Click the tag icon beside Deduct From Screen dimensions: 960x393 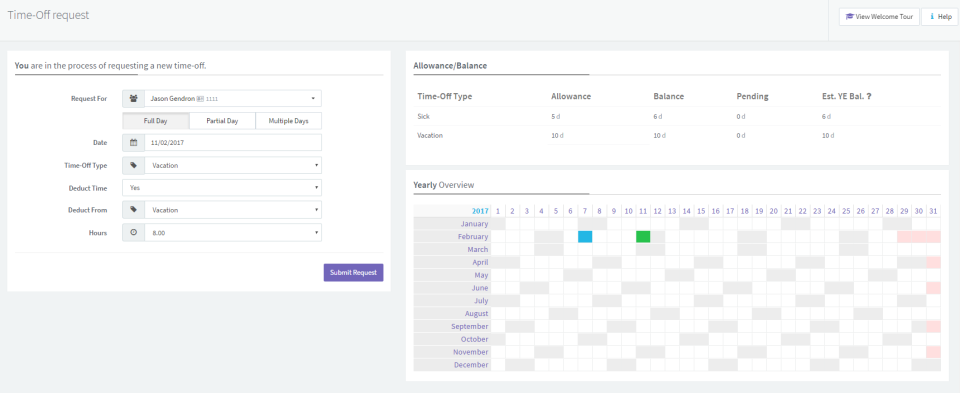pos(133,210)
